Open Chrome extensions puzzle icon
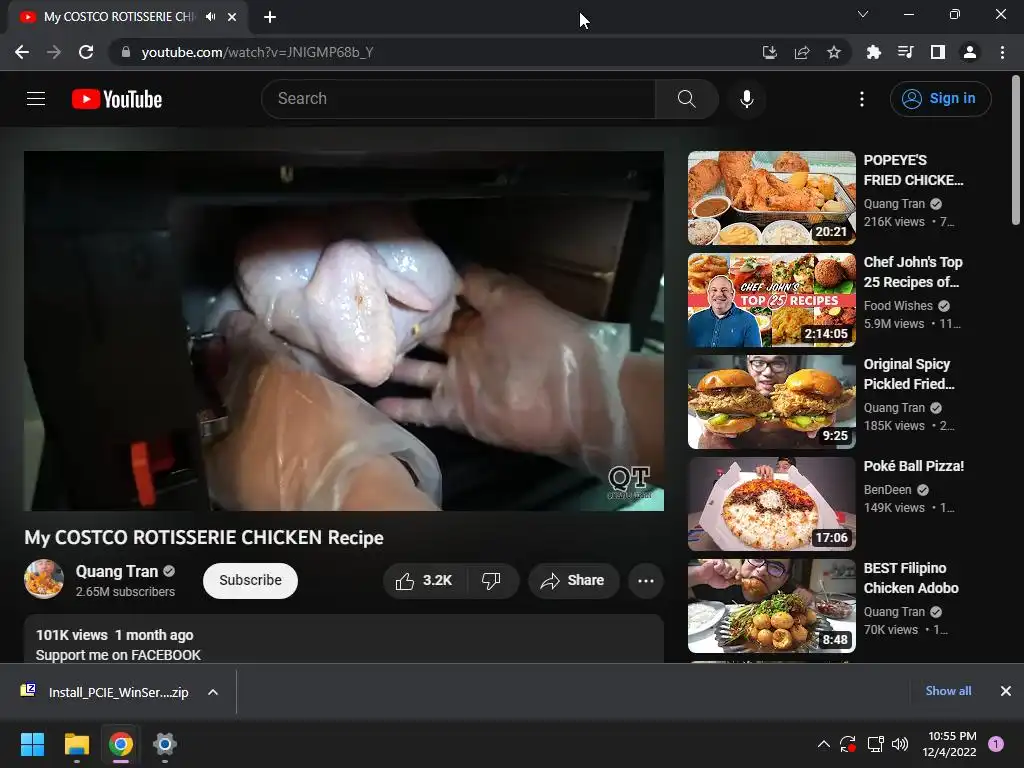 [x=874, y=52]
